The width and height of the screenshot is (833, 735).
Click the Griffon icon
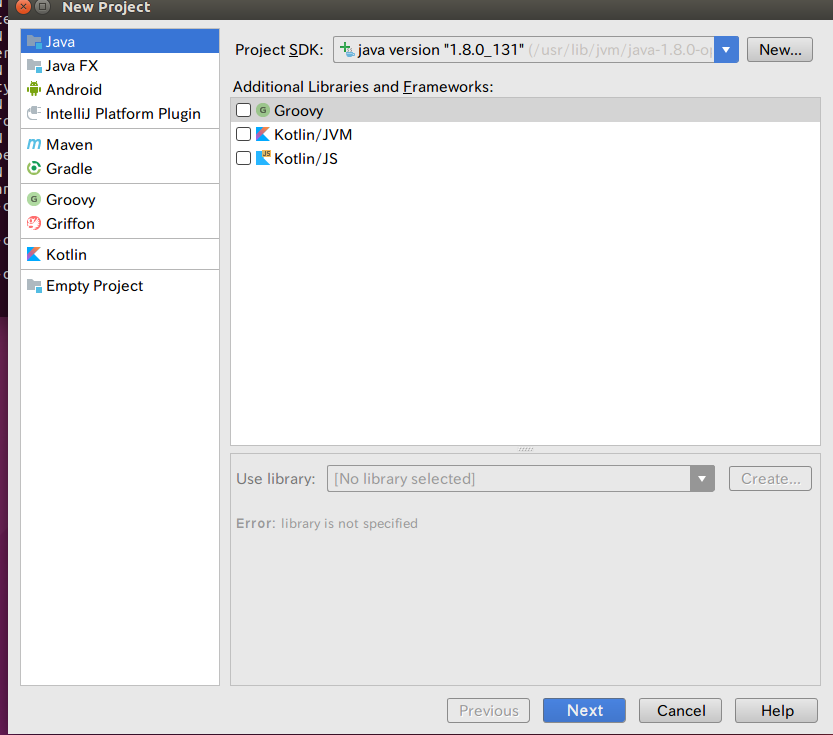pos(34,223)
